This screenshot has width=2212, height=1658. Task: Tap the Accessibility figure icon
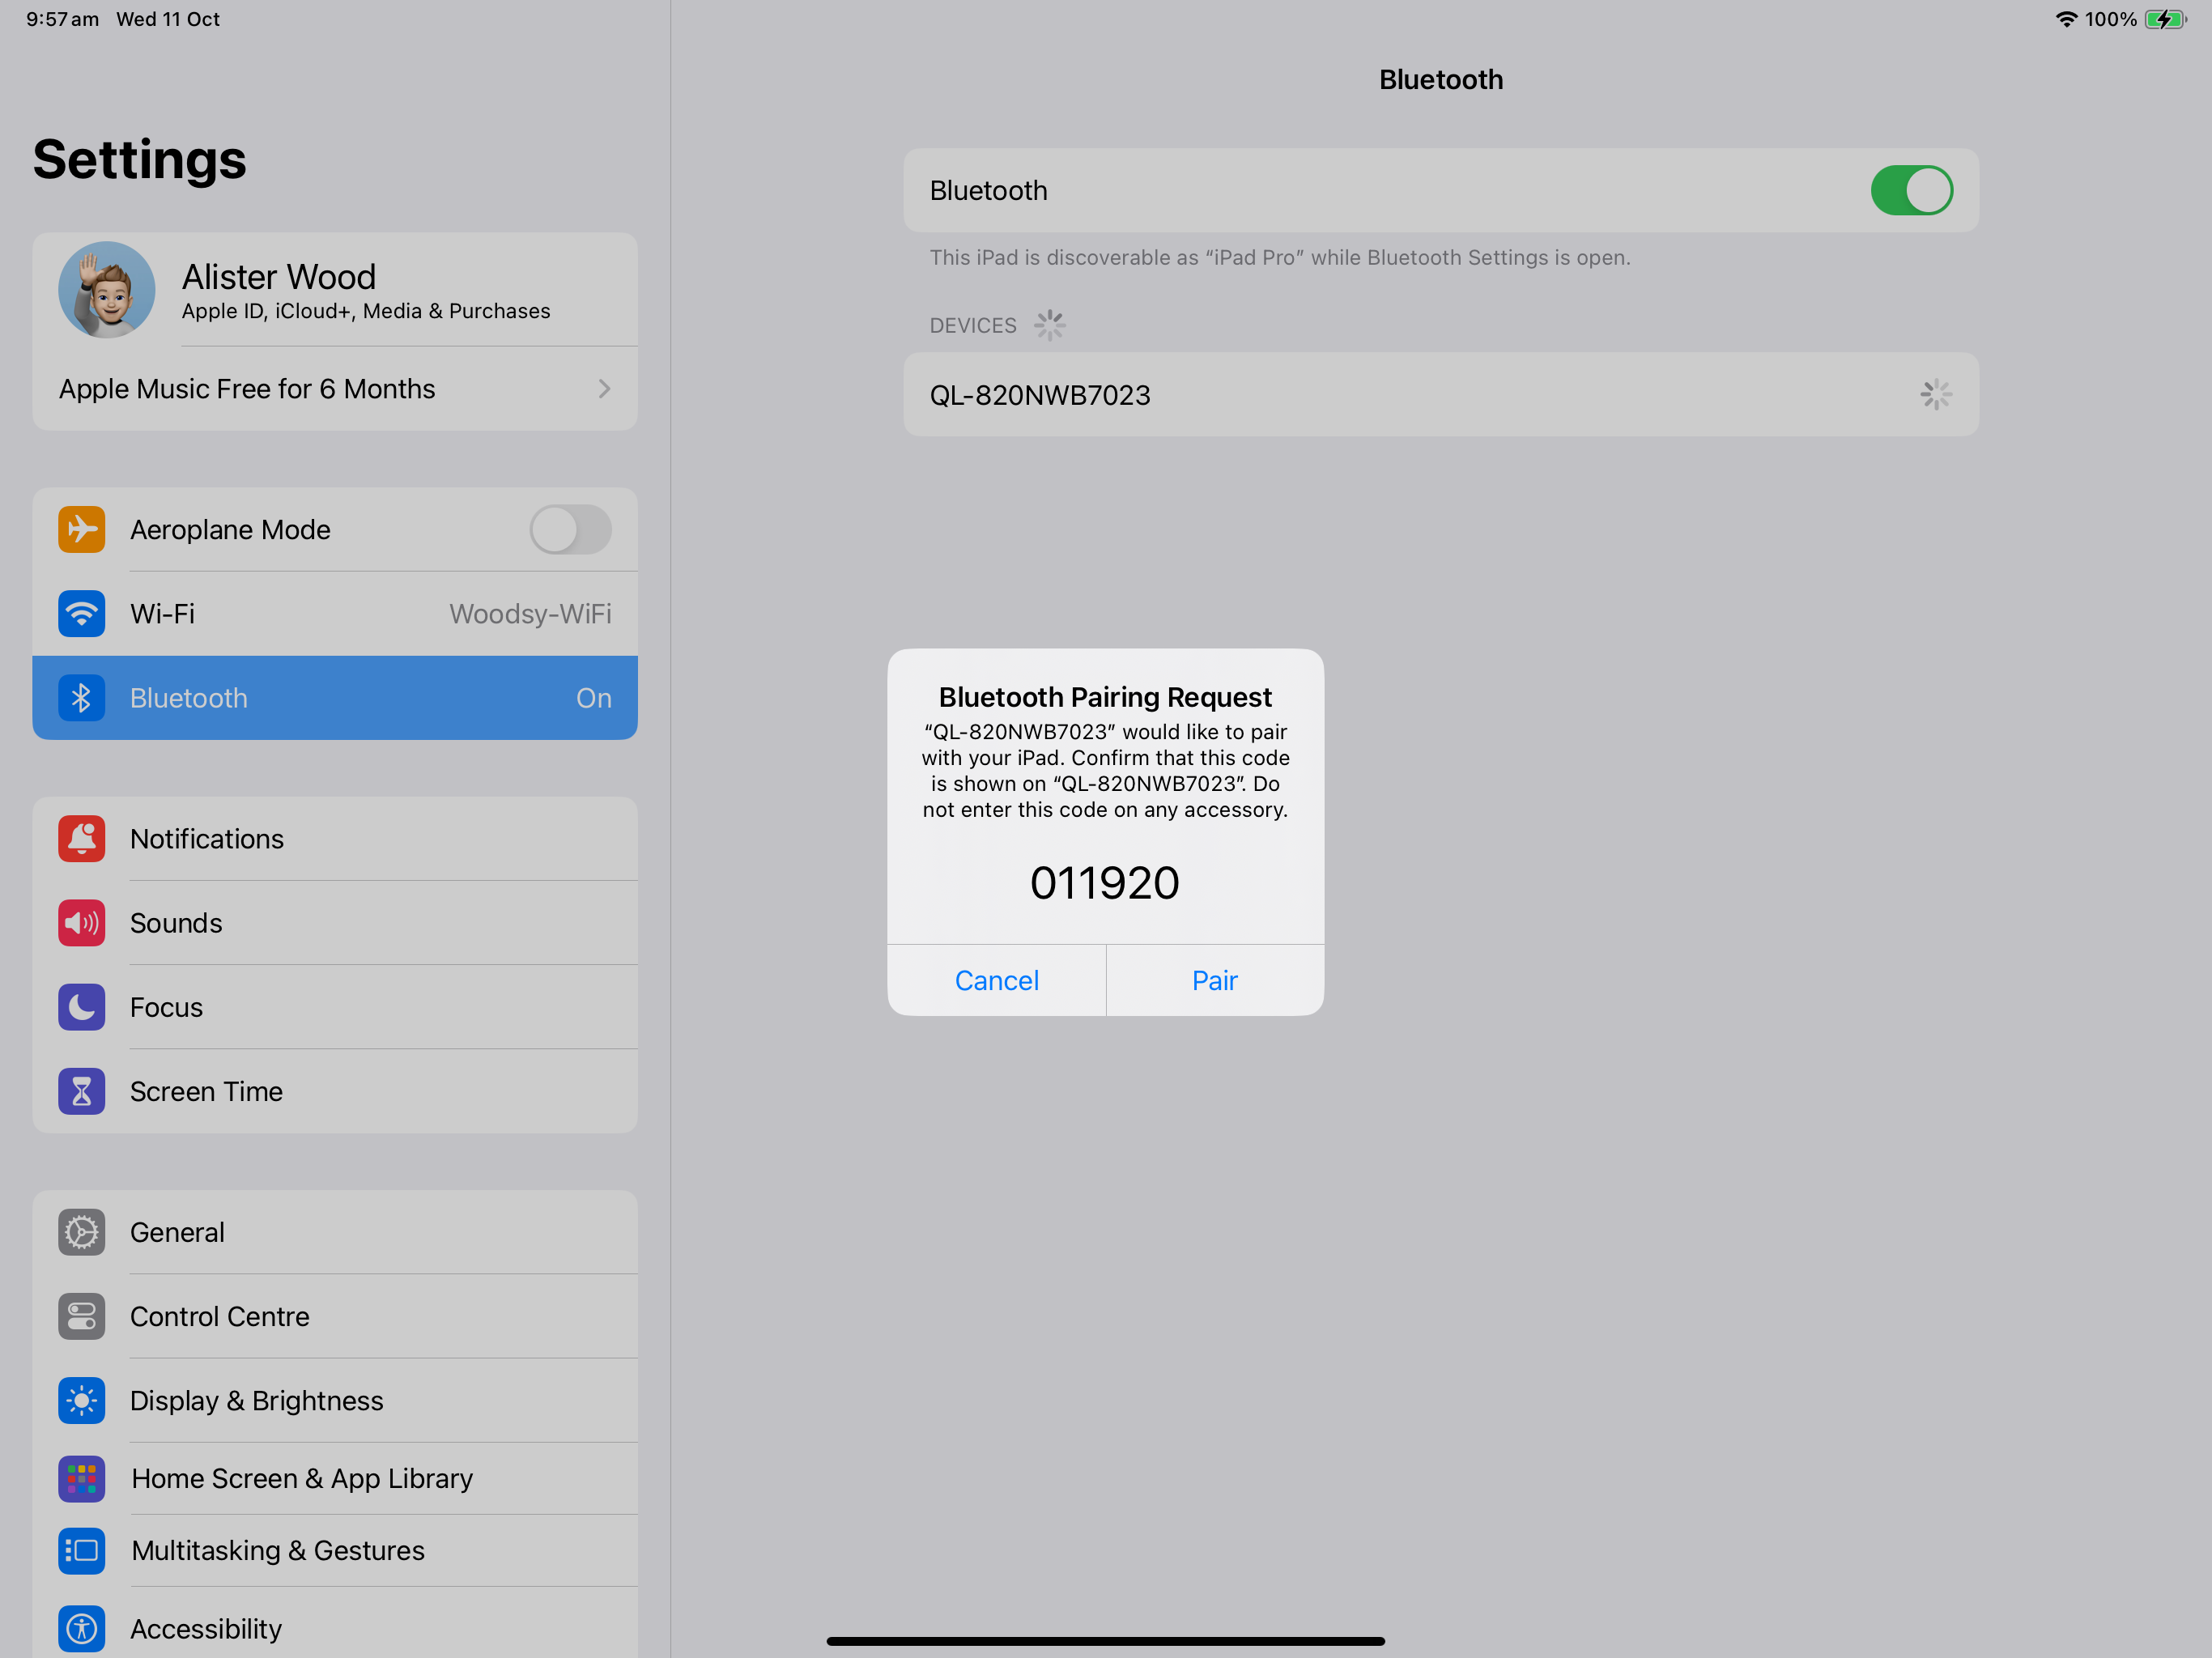82,1629
